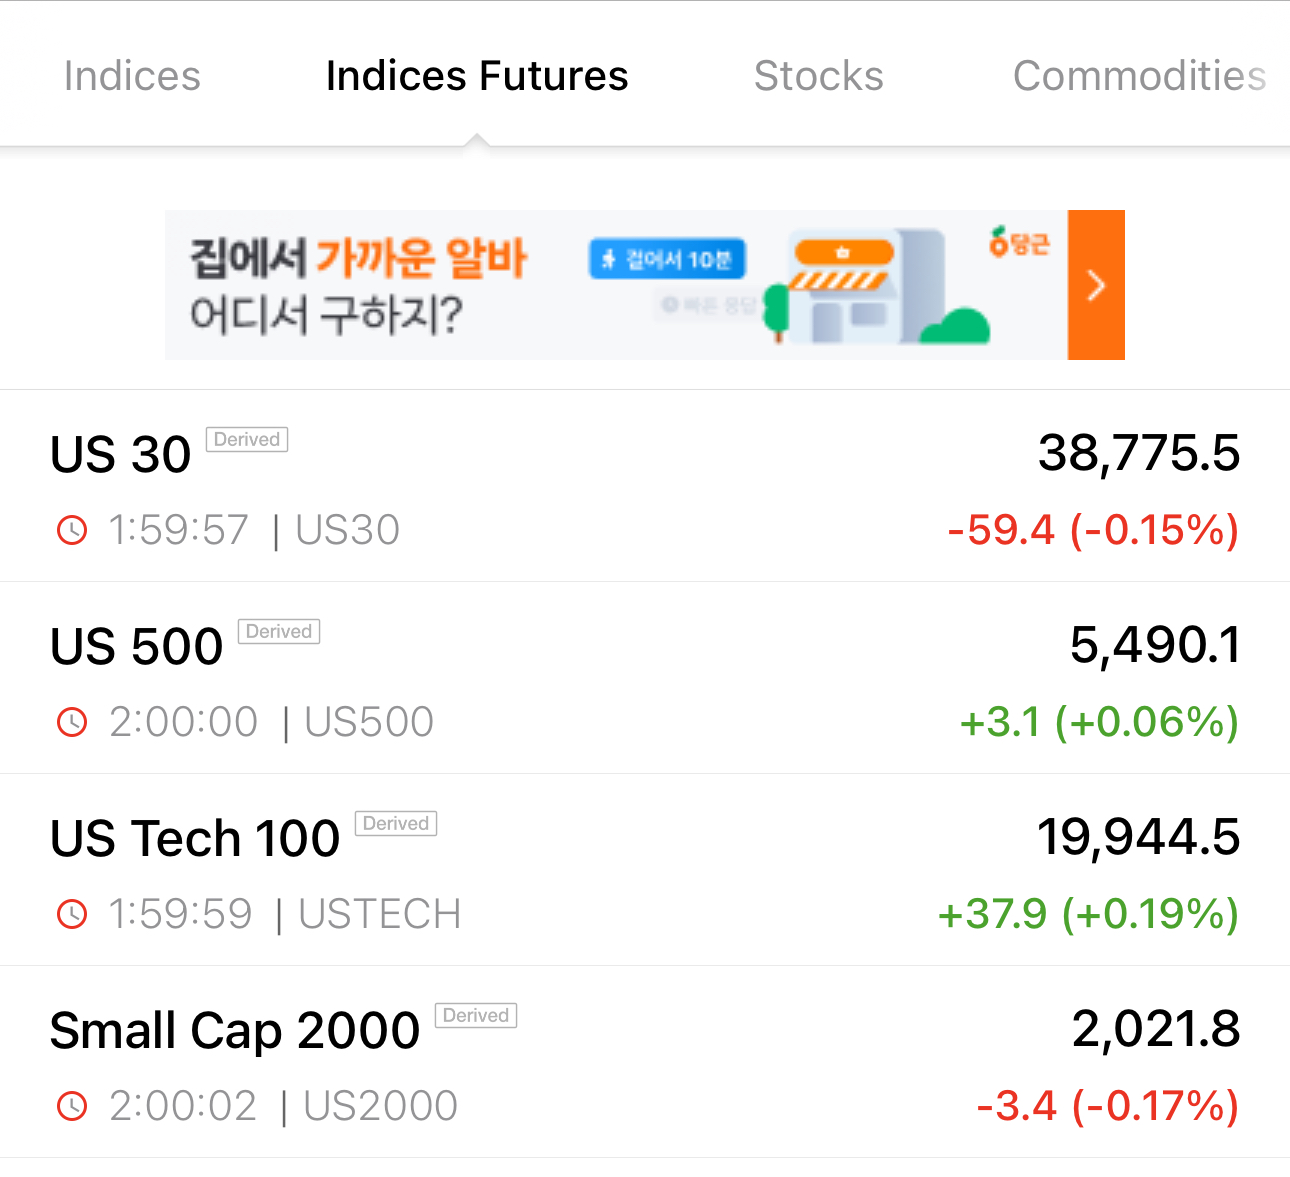This screenshot has width=1290, height=1177.
Task: Click the Derived badge next to Small Cap 2000
Action: point(476,1016)
